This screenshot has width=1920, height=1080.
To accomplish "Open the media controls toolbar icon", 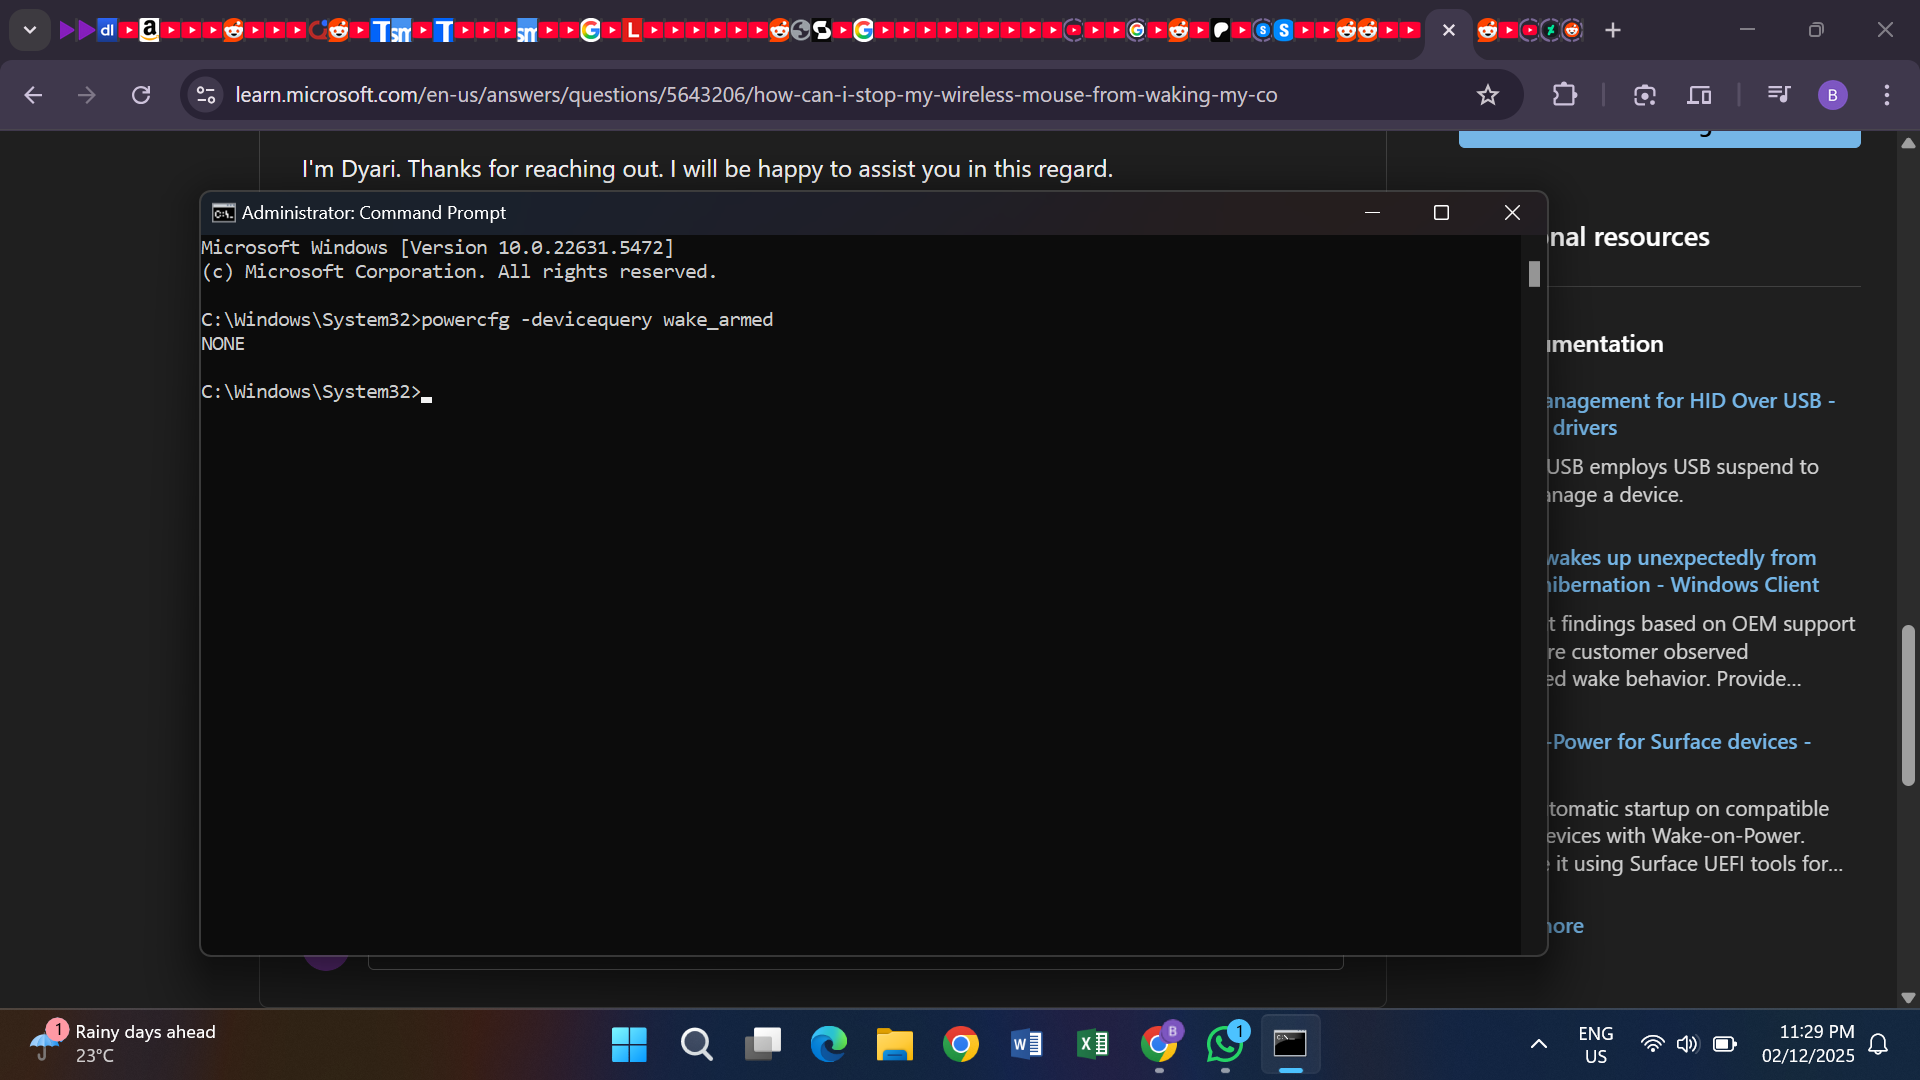I will click(1779, 95).
